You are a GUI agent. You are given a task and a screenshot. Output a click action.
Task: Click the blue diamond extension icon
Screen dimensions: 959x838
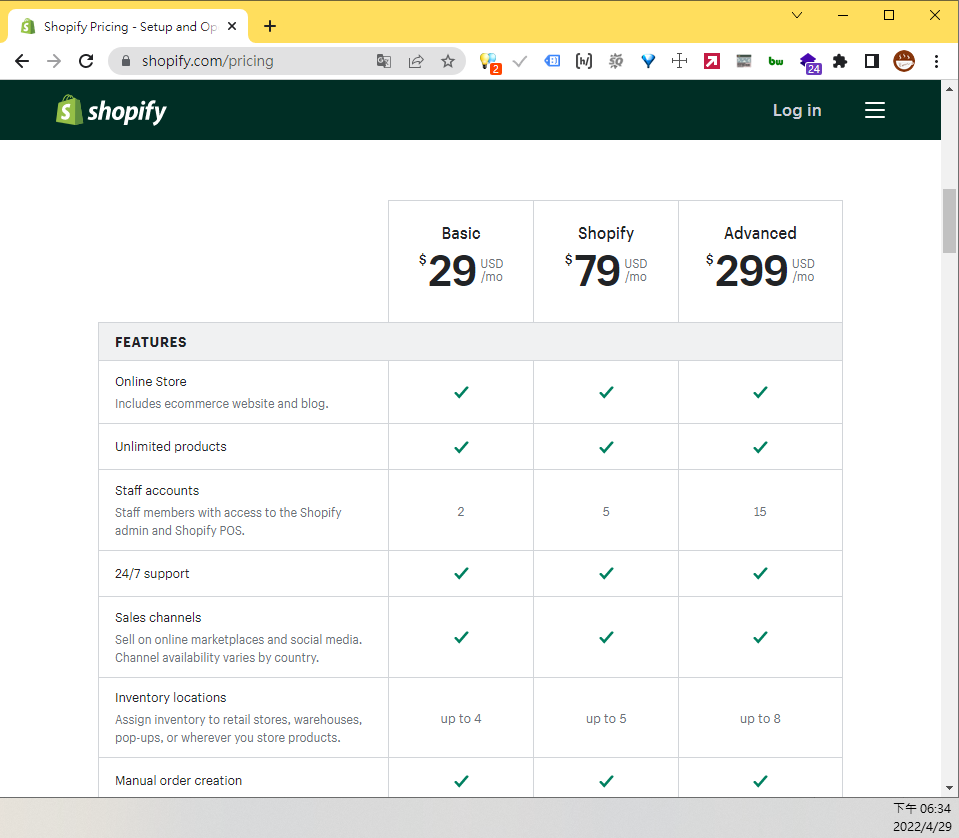pos(648,61)
